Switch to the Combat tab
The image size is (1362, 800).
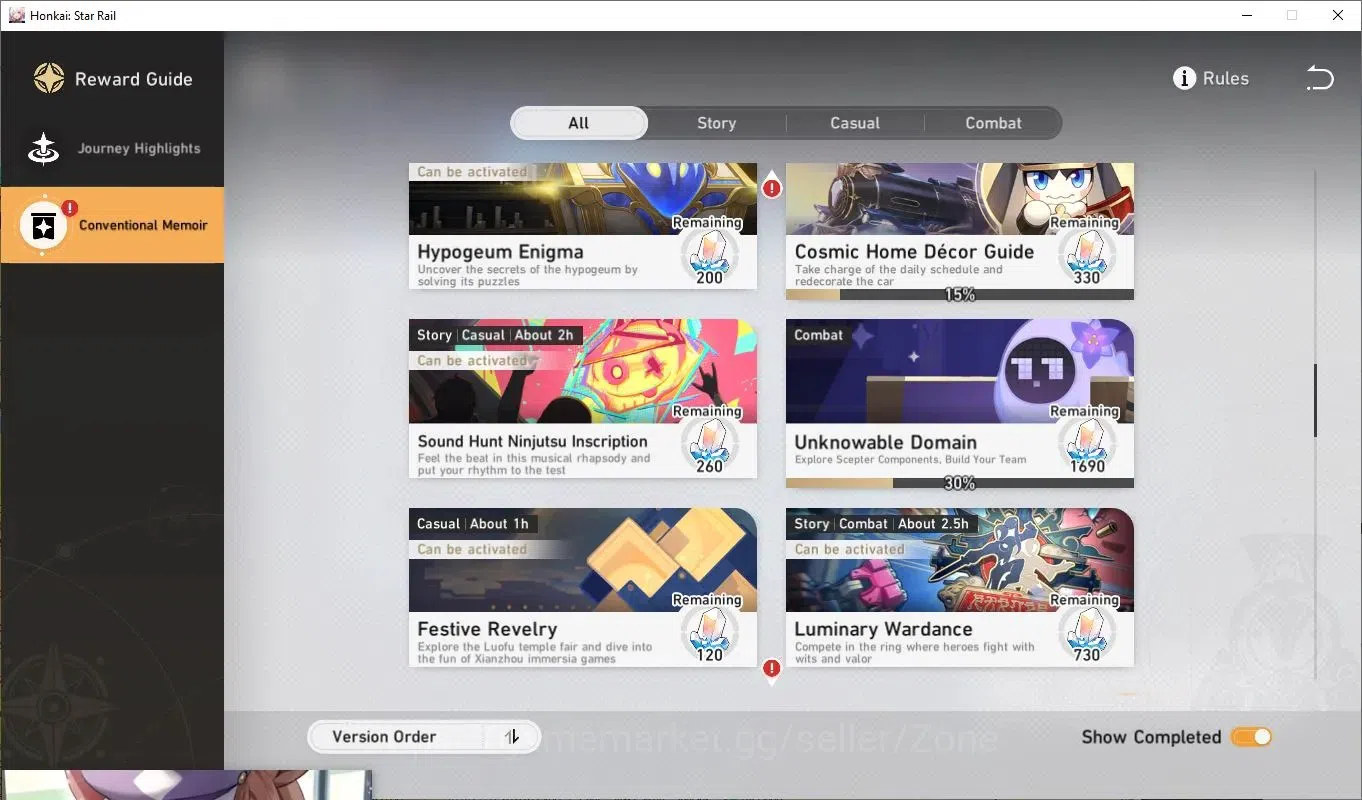point(993,123)
